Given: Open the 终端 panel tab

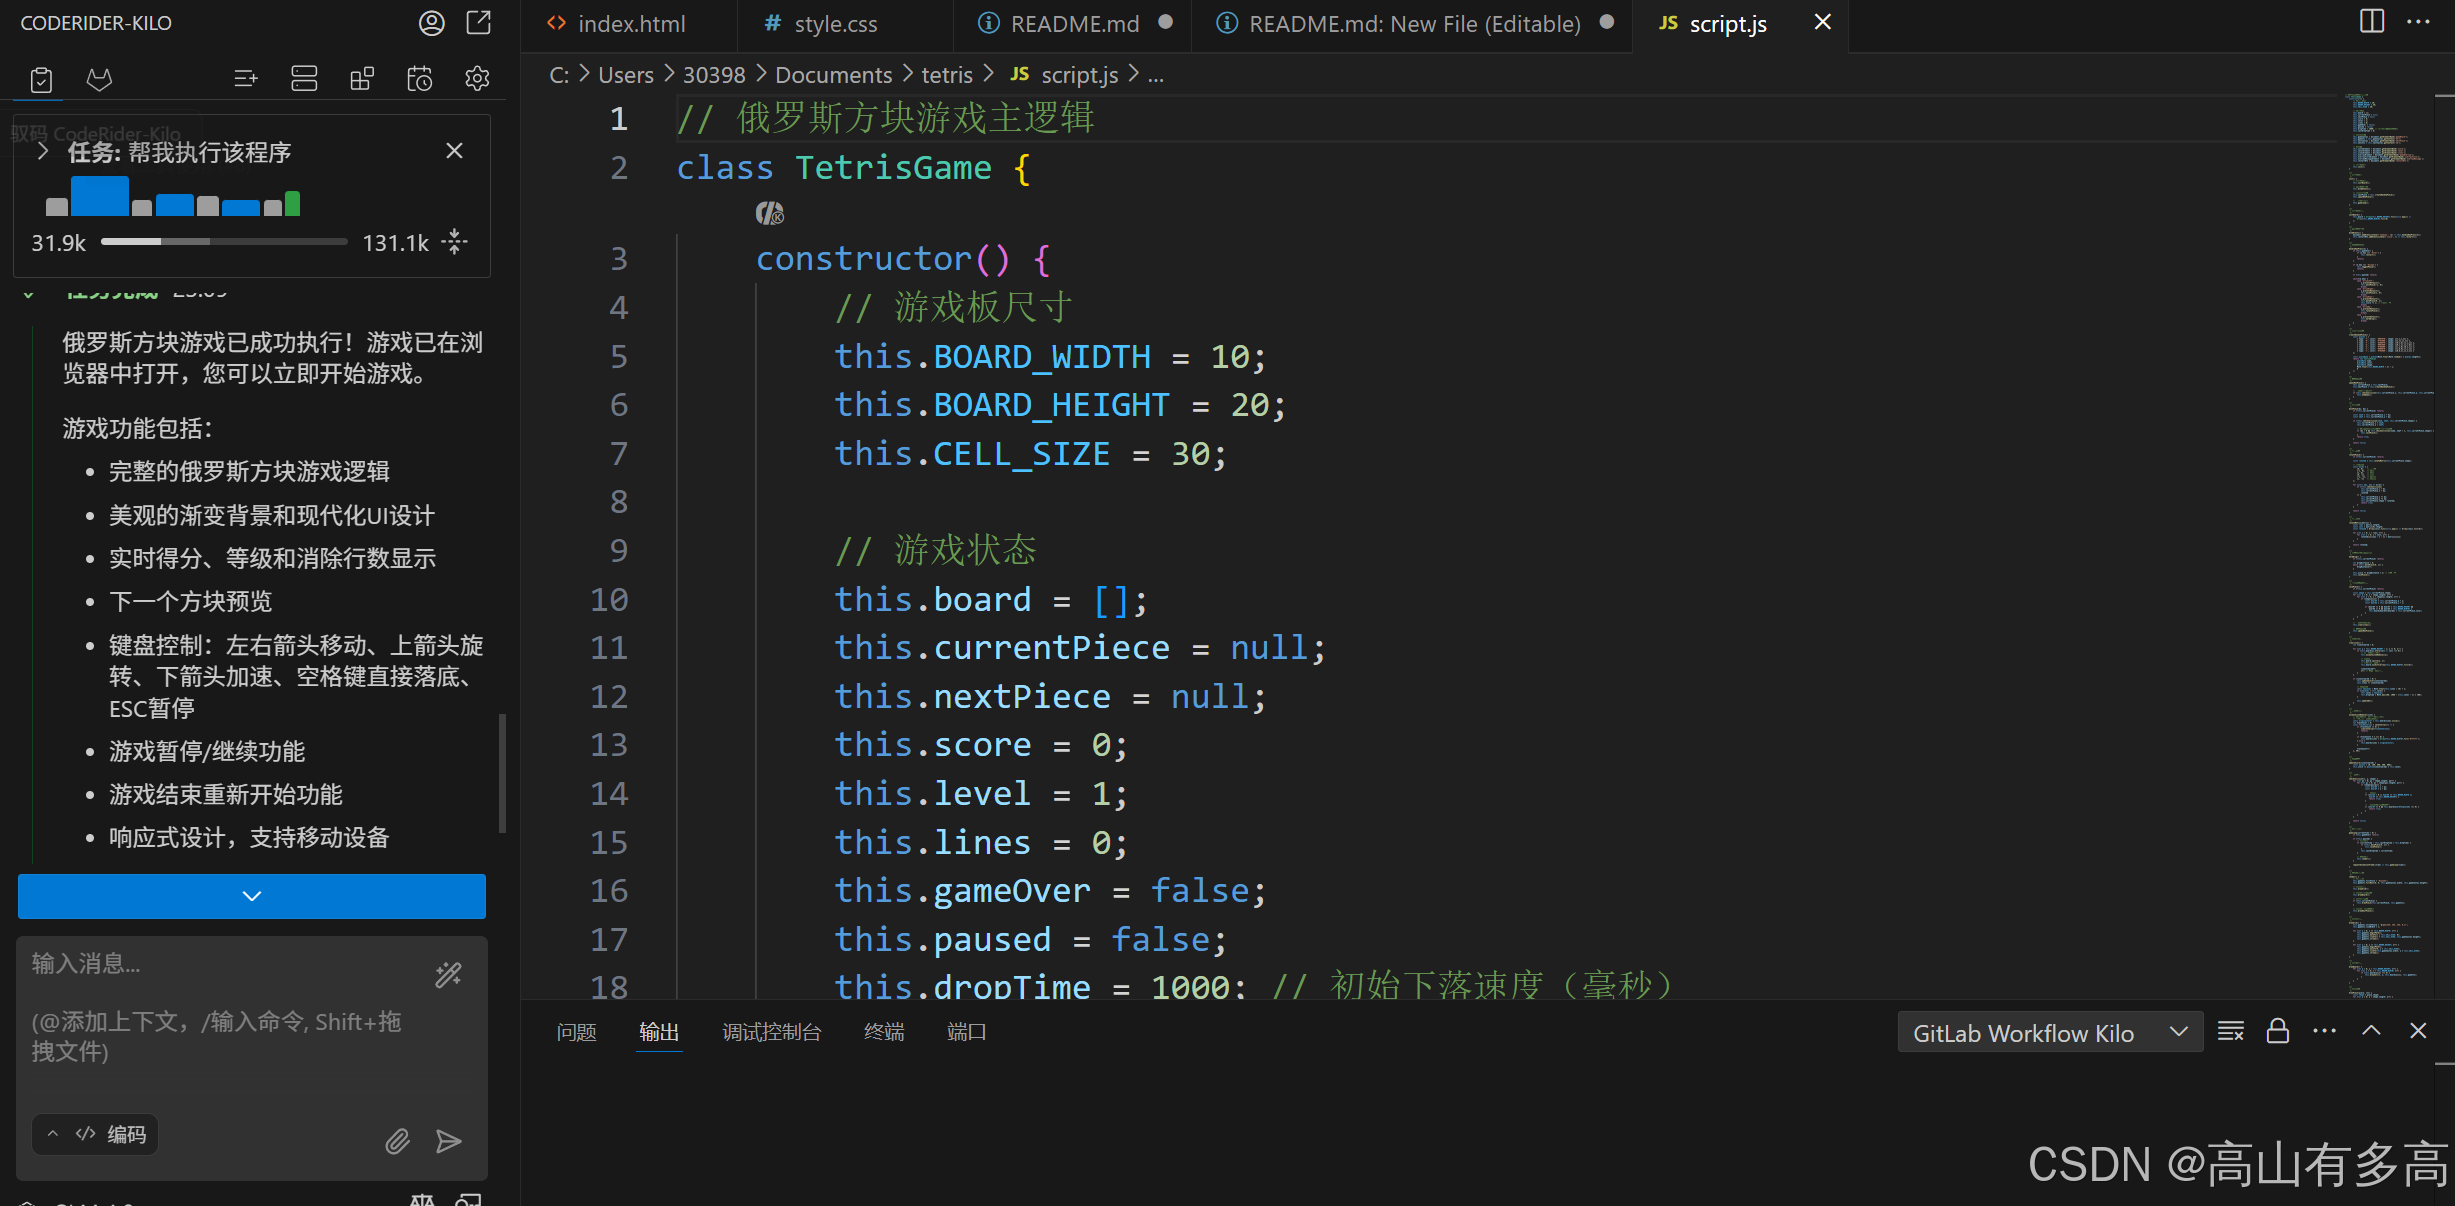Looking at the screenshot, I should tap(883, 1032).
